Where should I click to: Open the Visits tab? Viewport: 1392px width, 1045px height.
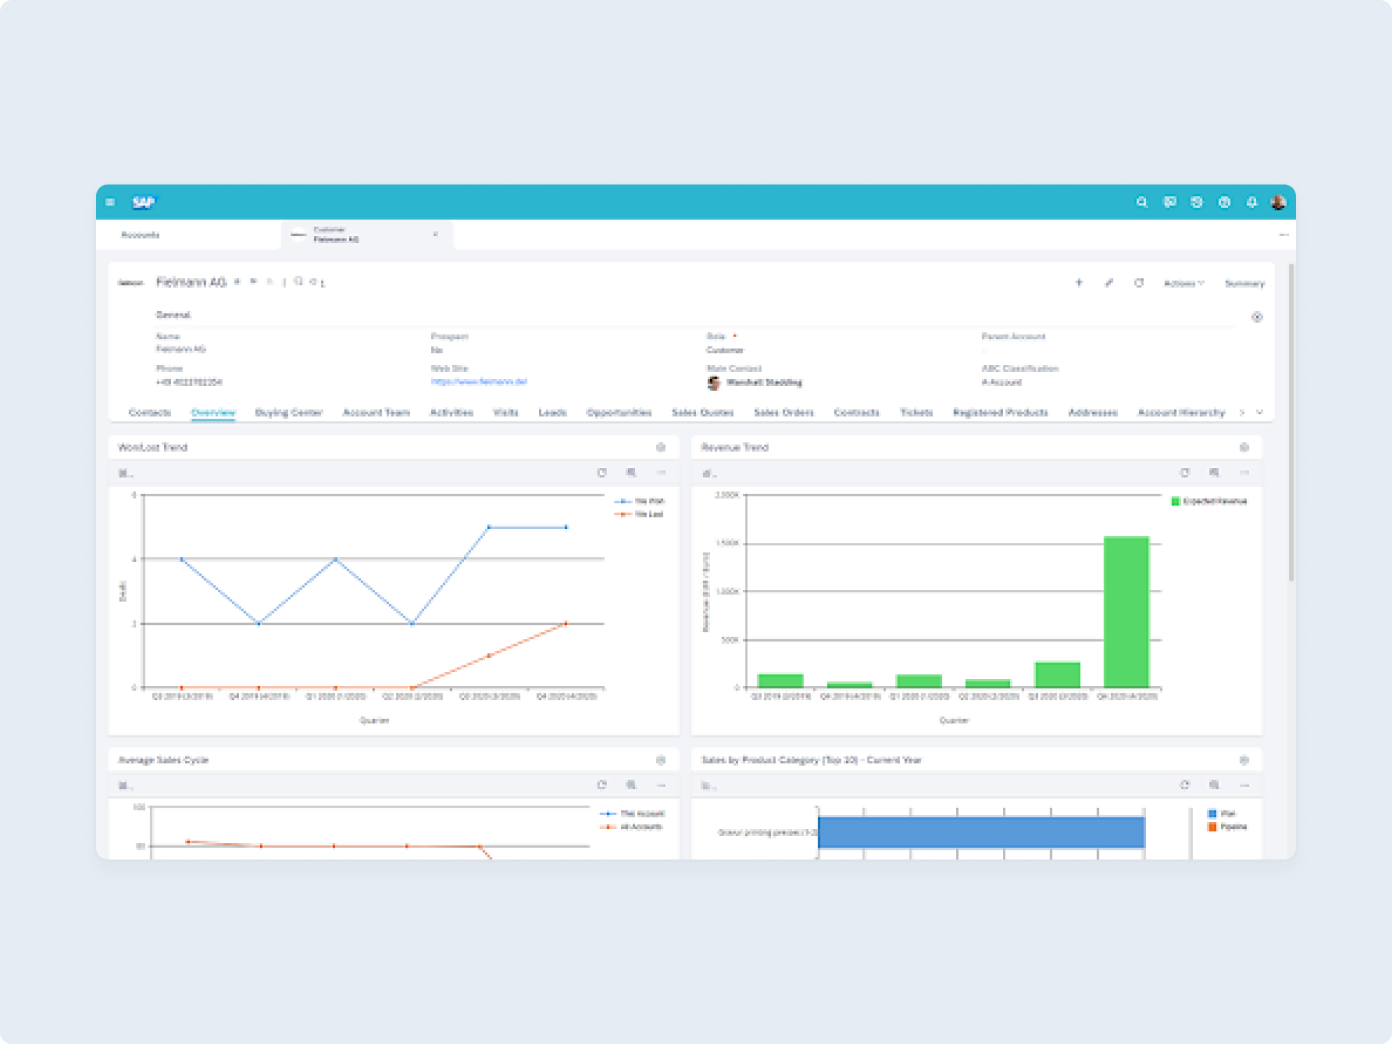click(506, 412)
